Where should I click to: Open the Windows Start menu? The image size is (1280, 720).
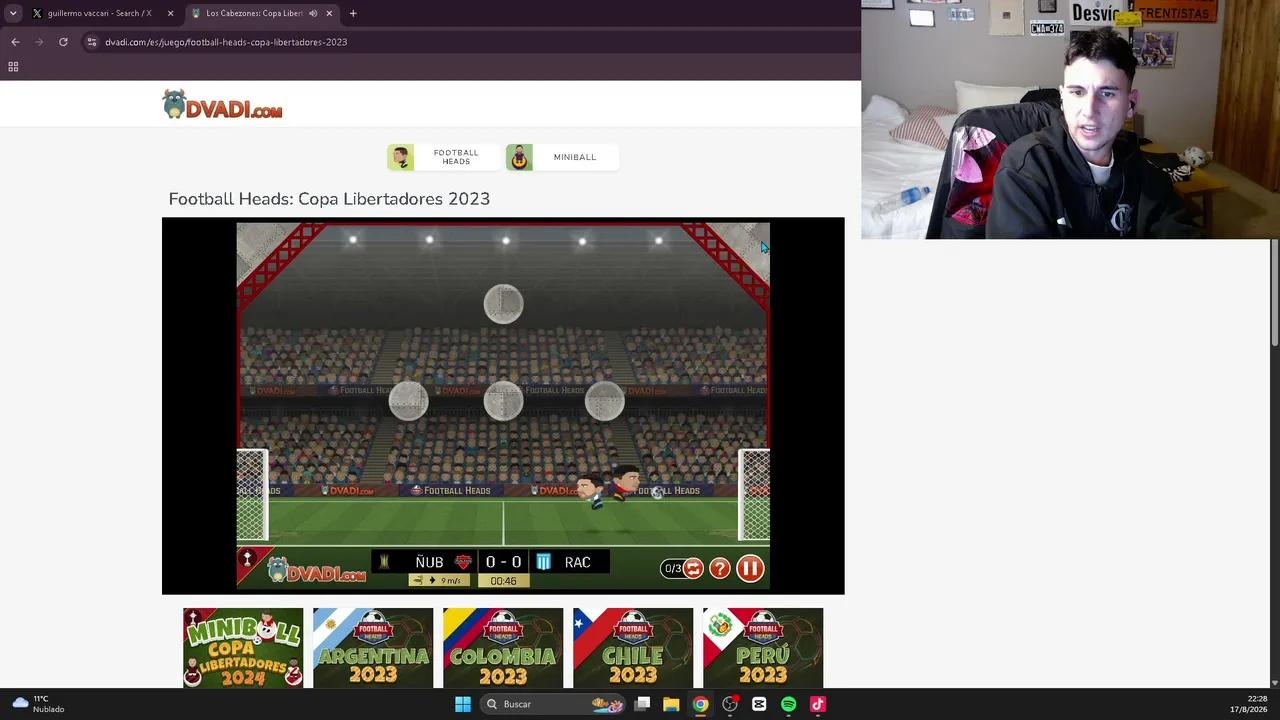(462, 704)
